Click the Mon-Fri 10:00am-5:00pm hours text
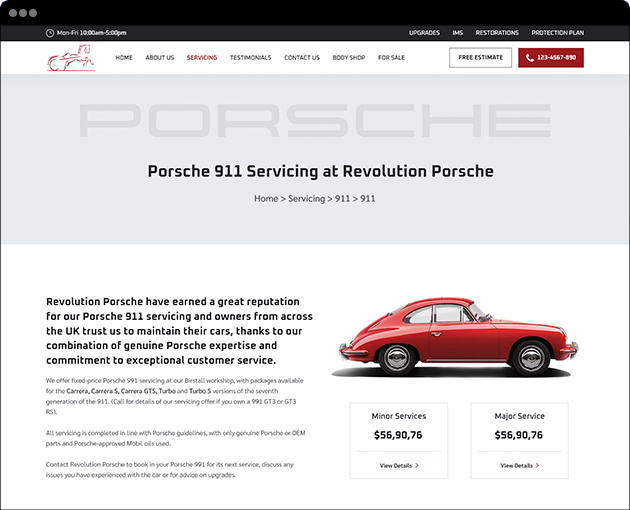The height and width of the screenshot is (510, 630). [x=92, y=33]
